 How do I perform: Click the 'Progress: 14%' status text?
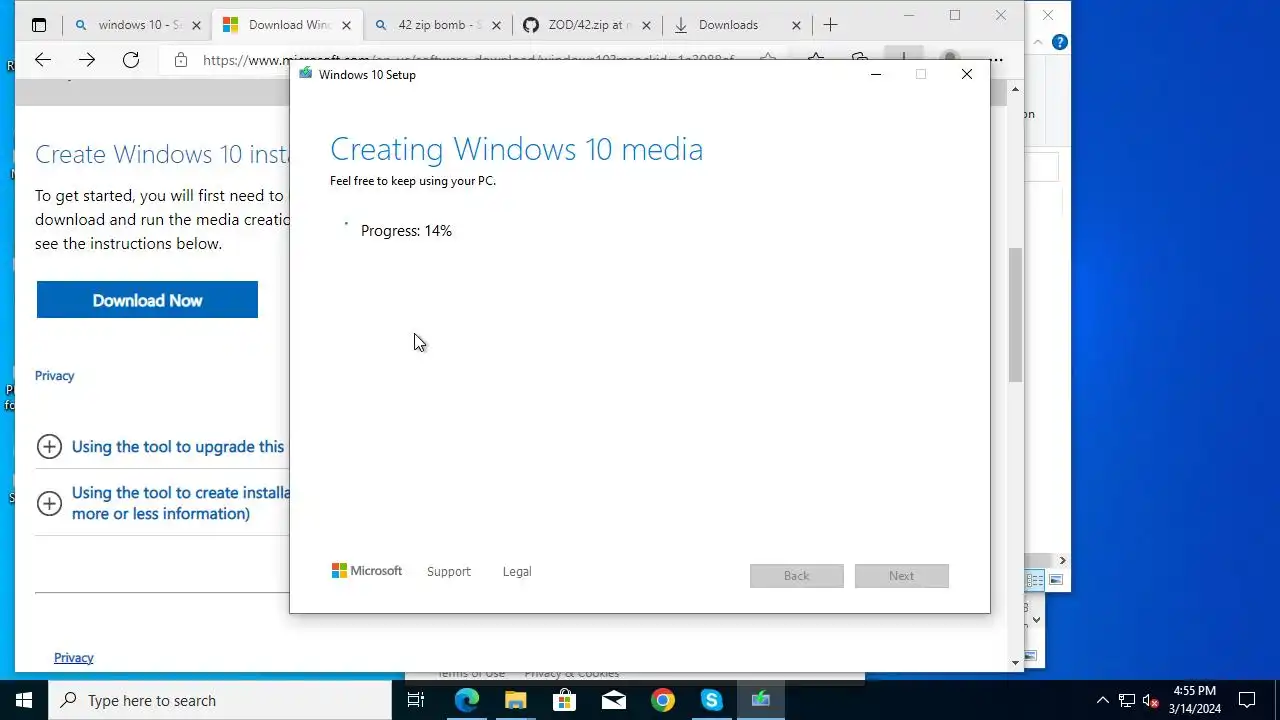[x=406, y=231]
